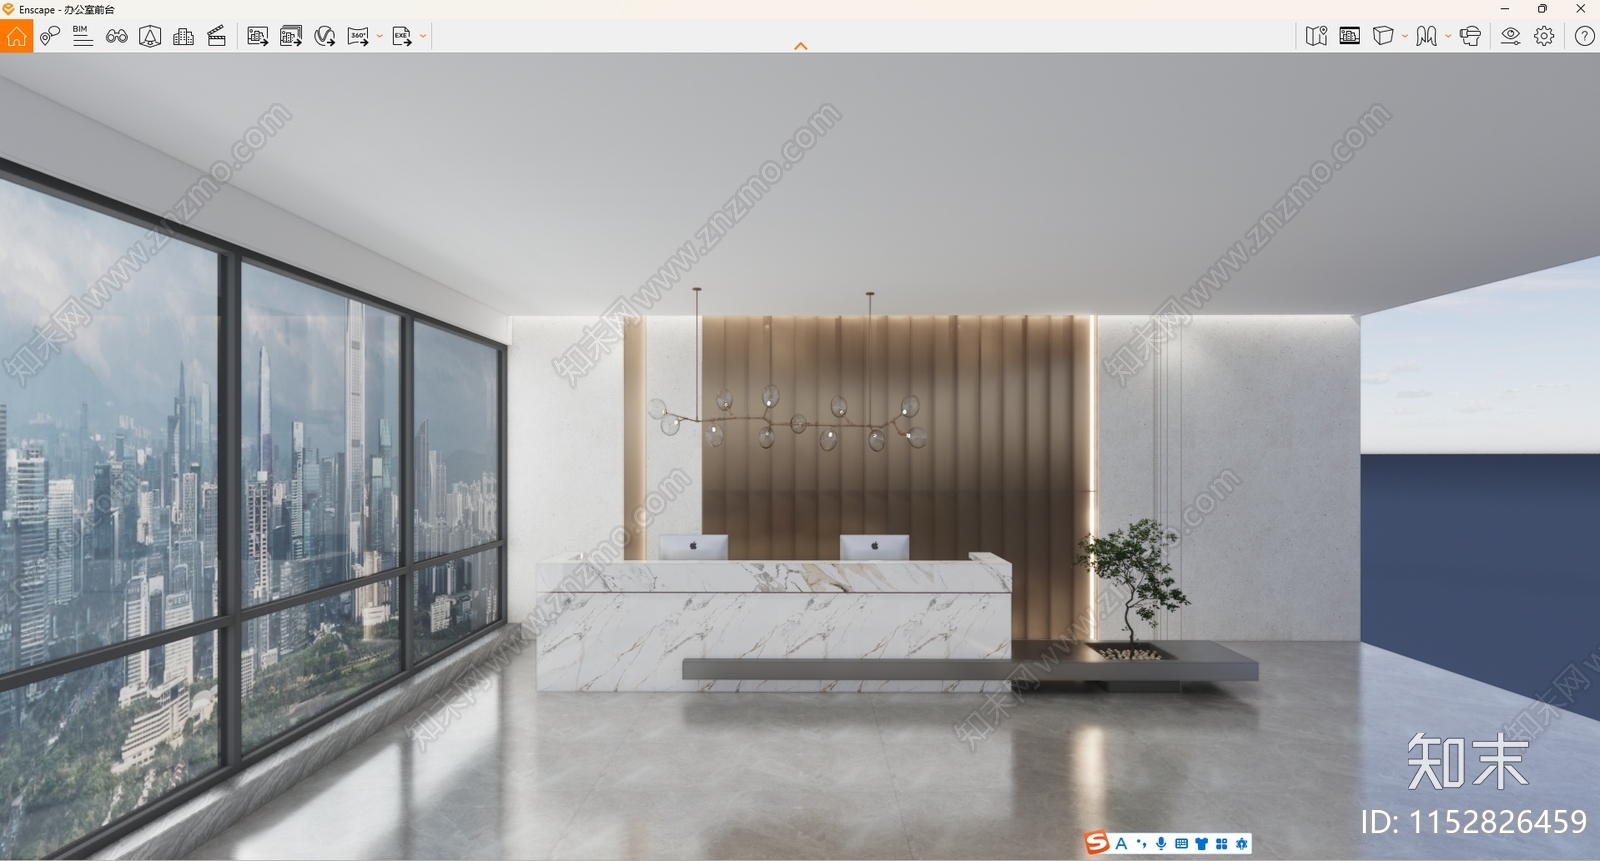This screenshot has height=861, width=1600.
Task: Open the video editor clapperboard icon
Action: pos(216,36)
